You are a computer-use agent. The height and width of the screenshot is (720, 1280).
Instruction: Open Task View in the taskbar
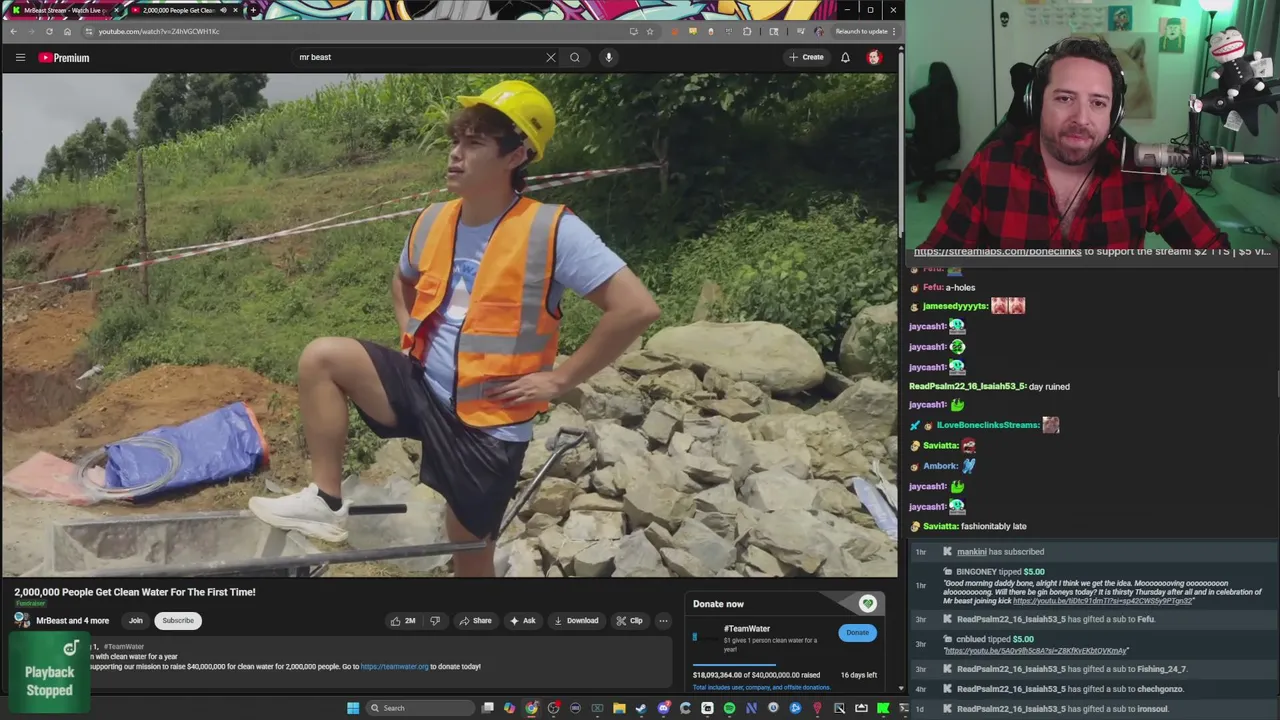(x=487, y=708)
